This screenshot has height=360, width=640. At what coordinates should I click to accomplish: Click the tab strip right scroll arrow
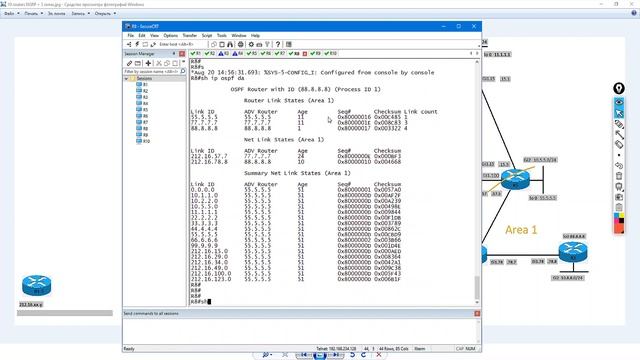[x=477, y=53]
